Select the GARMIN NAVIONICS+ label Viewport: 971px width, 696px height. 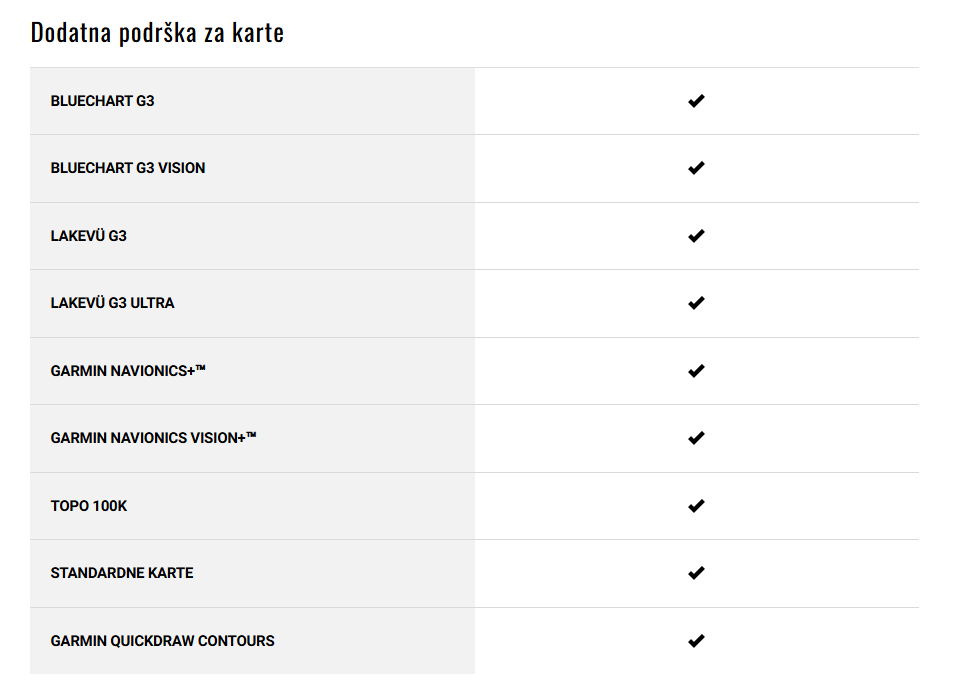point(128,371)
